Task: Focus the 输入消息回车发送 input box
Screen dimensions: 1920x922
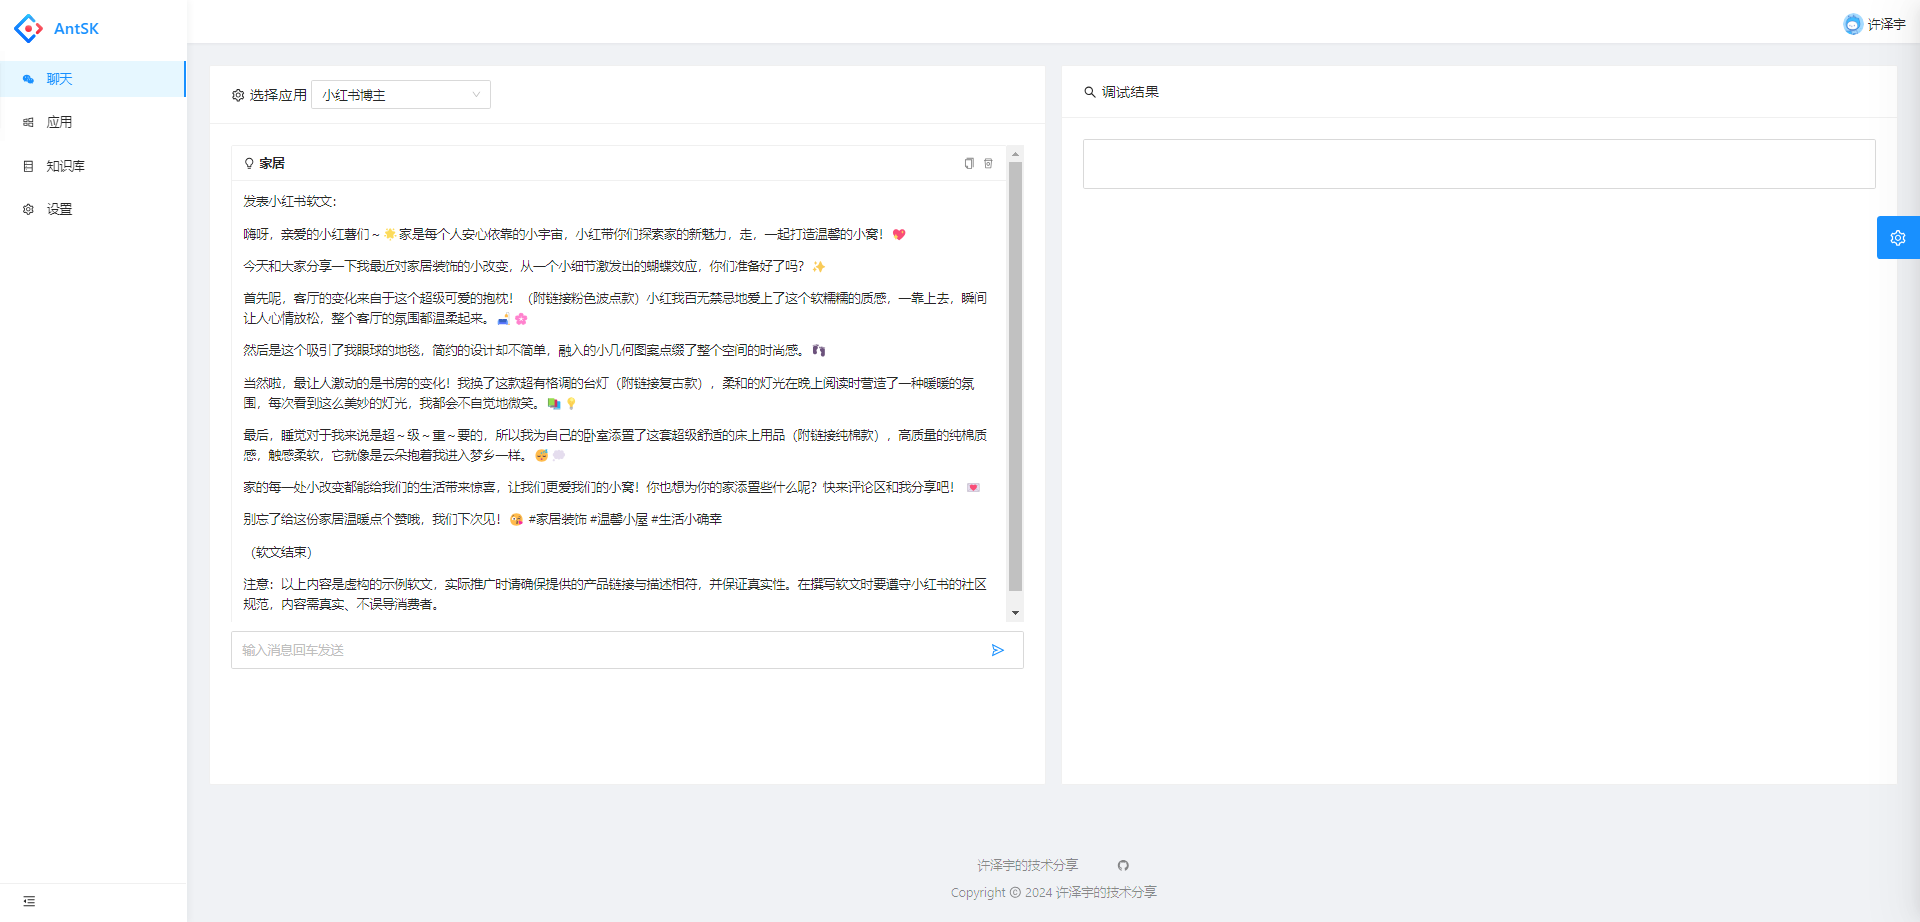Action: [600, 650]
